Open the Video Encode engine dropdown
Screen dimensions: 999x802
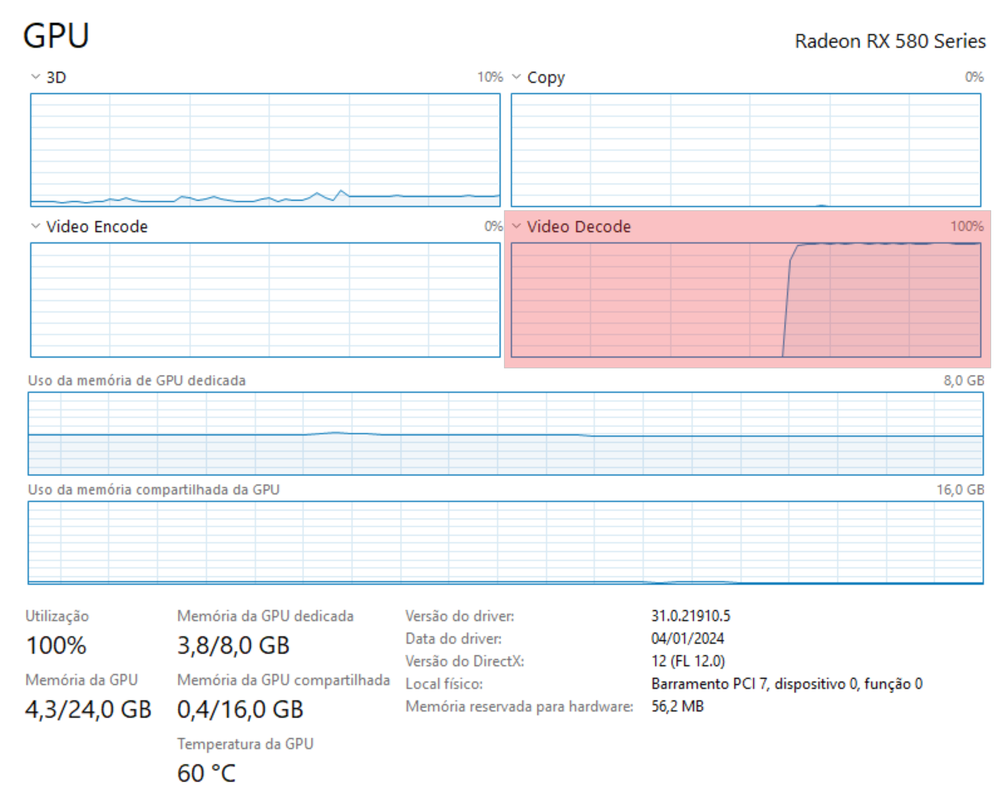(36, 226)
